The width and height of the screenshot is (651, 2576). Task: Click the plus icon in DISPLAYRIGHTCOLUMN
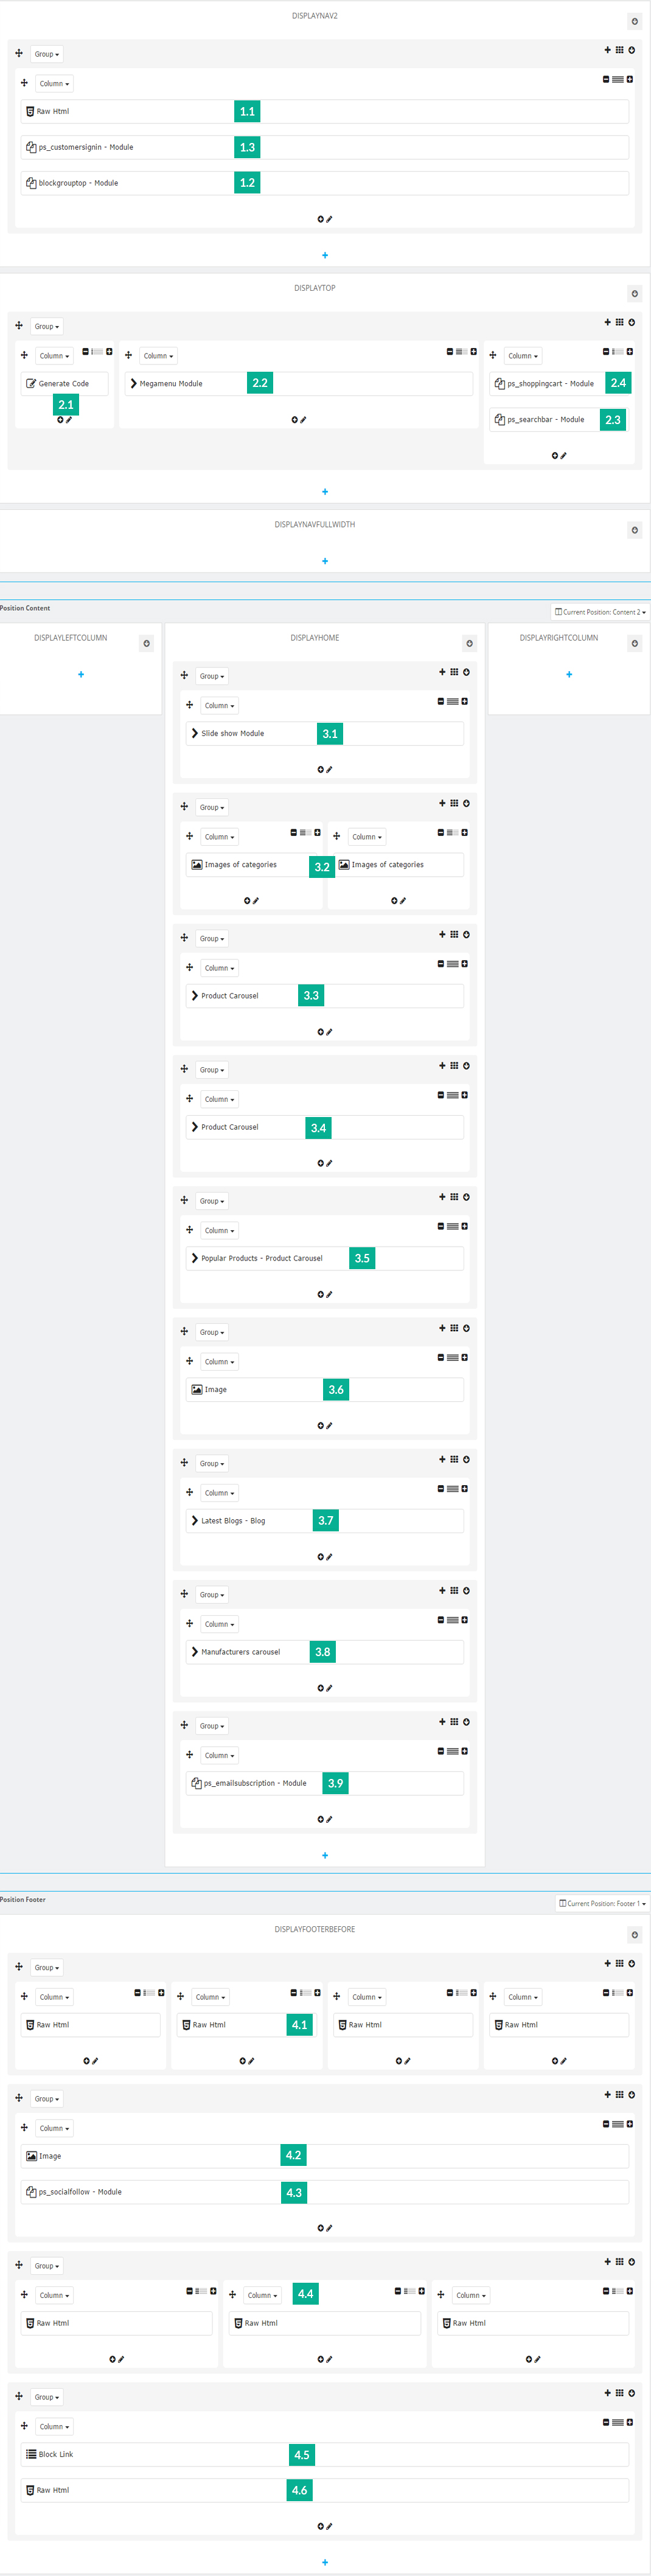click(569, 675)
